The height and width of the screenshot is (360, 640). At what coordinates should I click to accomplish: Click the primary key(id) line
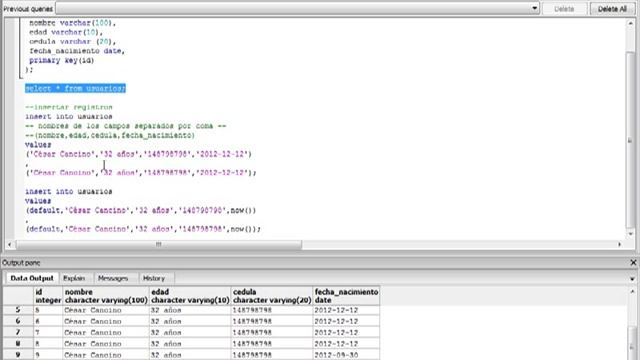pos(61,60)
